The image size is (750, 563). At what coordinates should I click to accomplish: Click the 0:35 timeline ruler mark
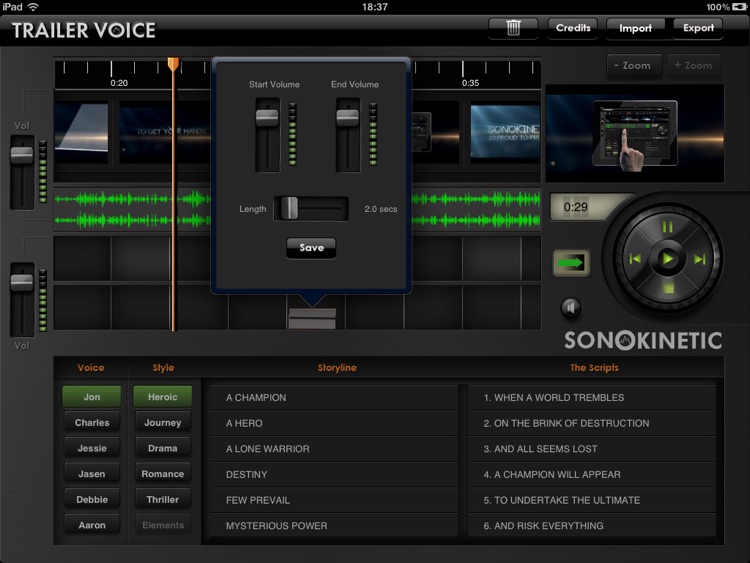pos(470,83)
